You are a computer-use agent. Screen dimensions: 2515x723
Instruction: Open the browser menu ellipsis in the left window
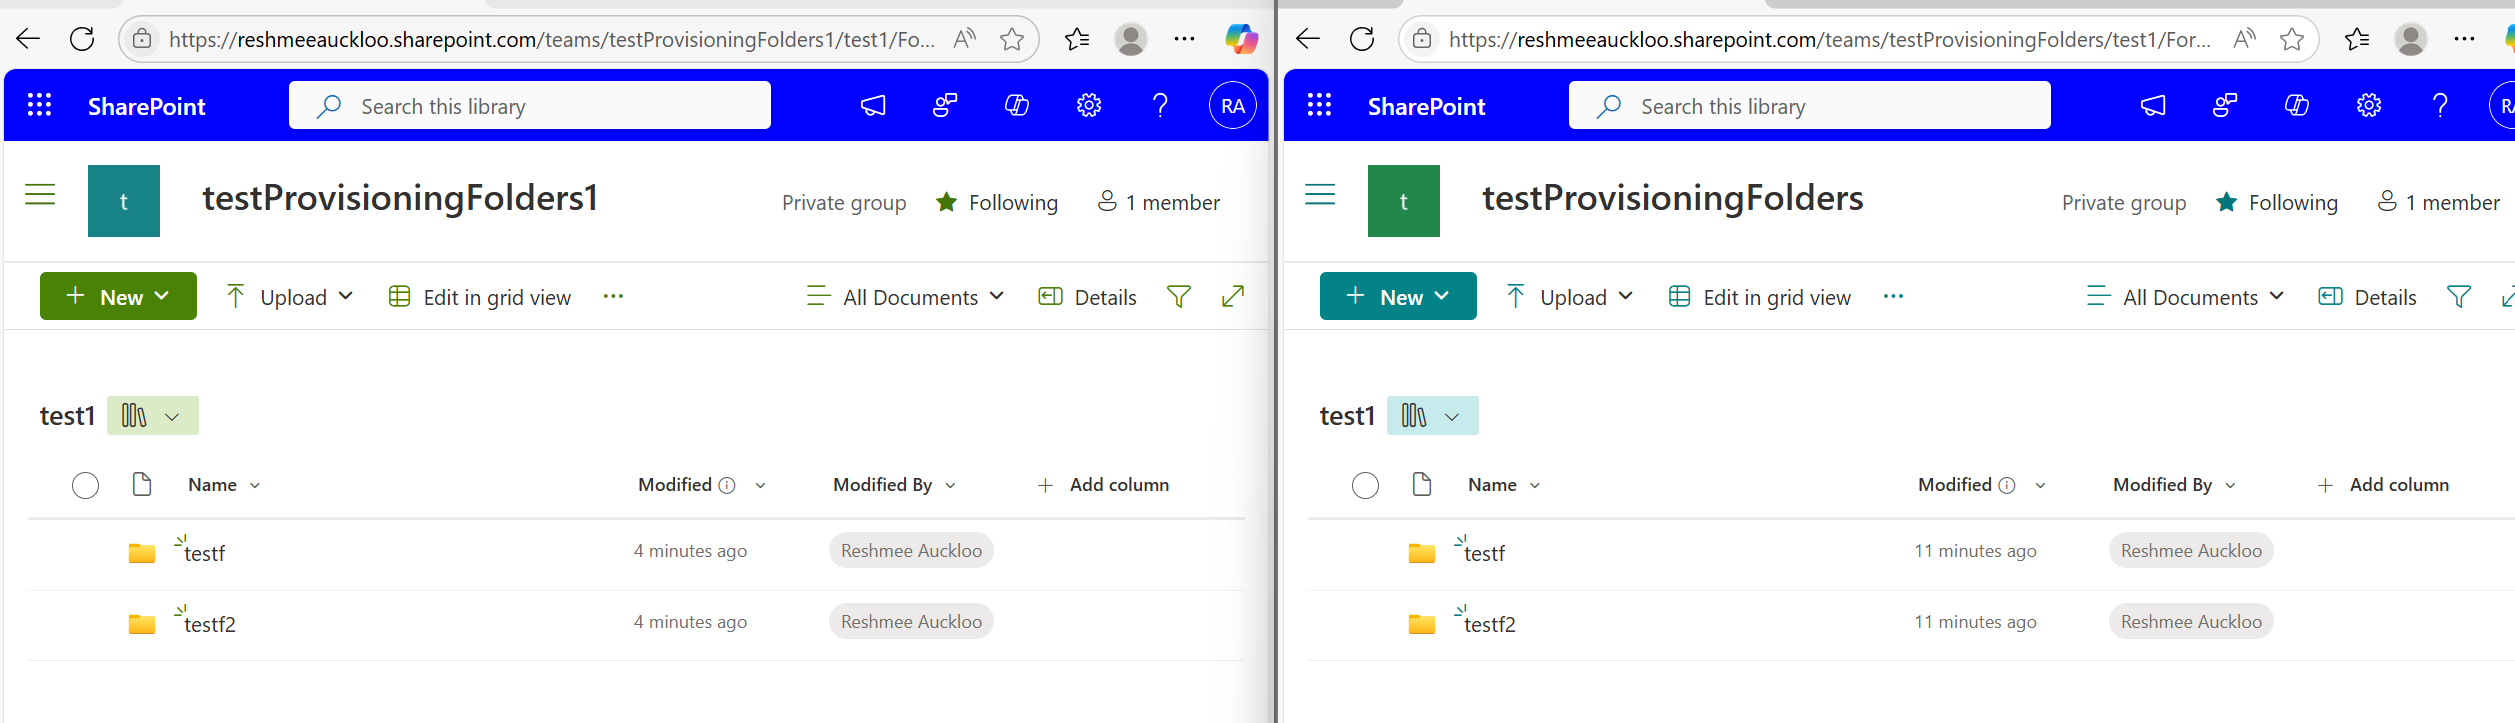pos(1184,39)
